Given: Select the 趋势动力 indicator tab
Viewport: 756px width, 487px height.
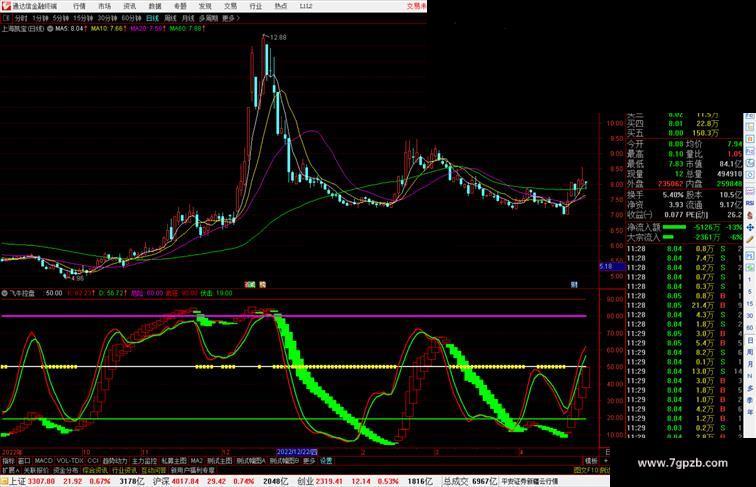Looking at the screenshot, I should [x=115, y=461].
